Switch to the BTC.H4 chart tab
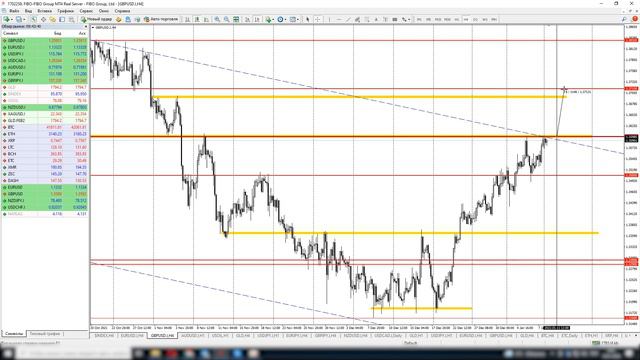 click(x=547, y=336)
